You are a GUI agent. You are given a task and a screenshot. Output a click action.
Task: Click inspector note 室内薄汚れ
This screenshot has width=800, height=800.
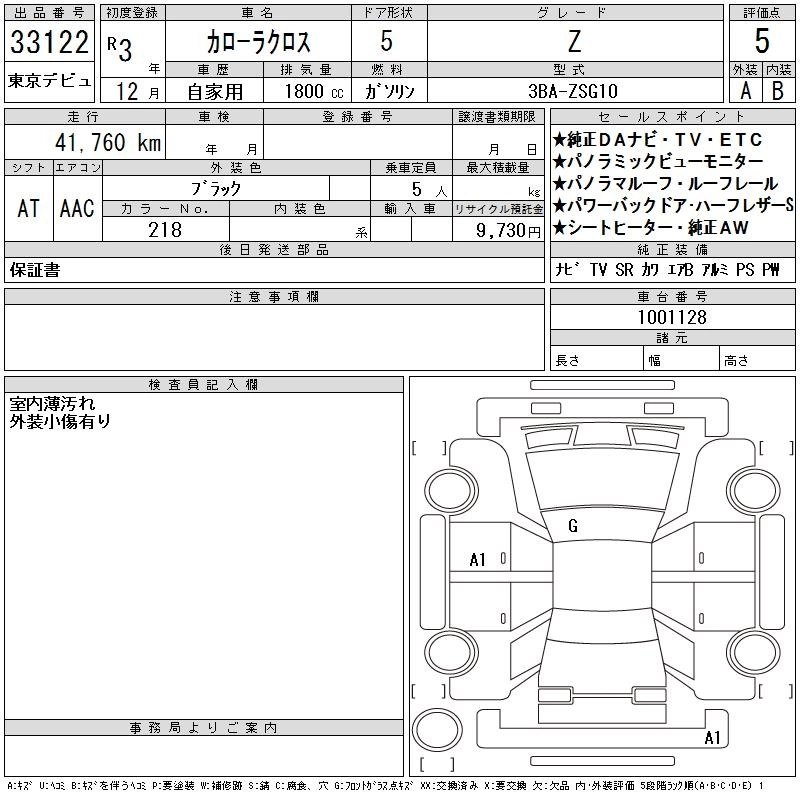click(x=52, y=404)
